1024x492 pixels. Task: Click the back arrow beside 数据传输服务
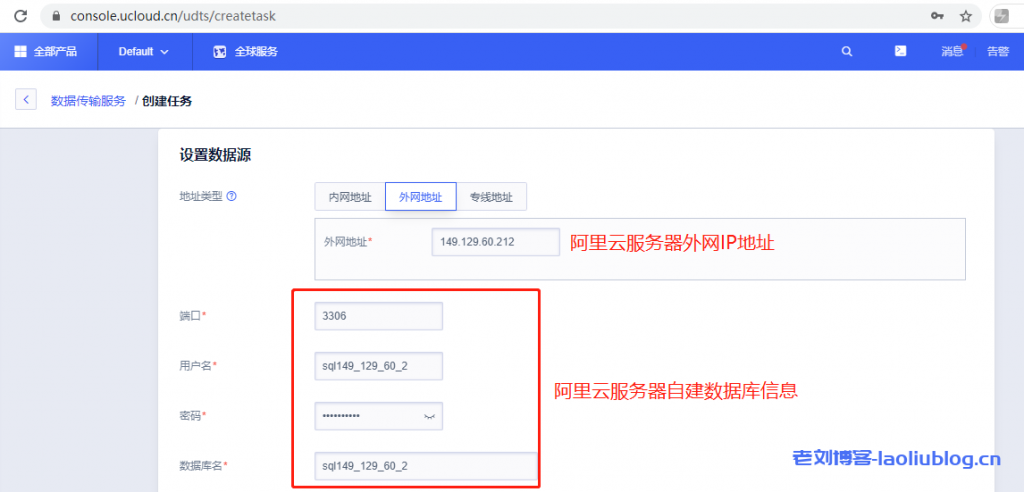26,100
